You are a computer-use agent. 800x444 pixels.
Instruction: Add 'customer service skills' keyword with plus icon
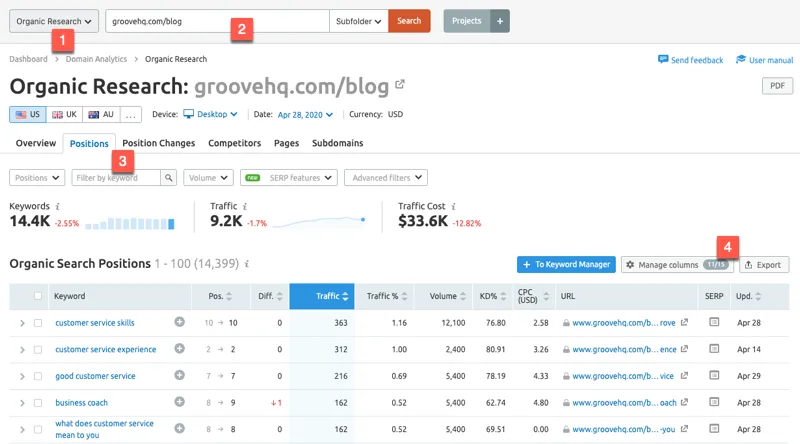pyautogui.click(x=180, y=322)
